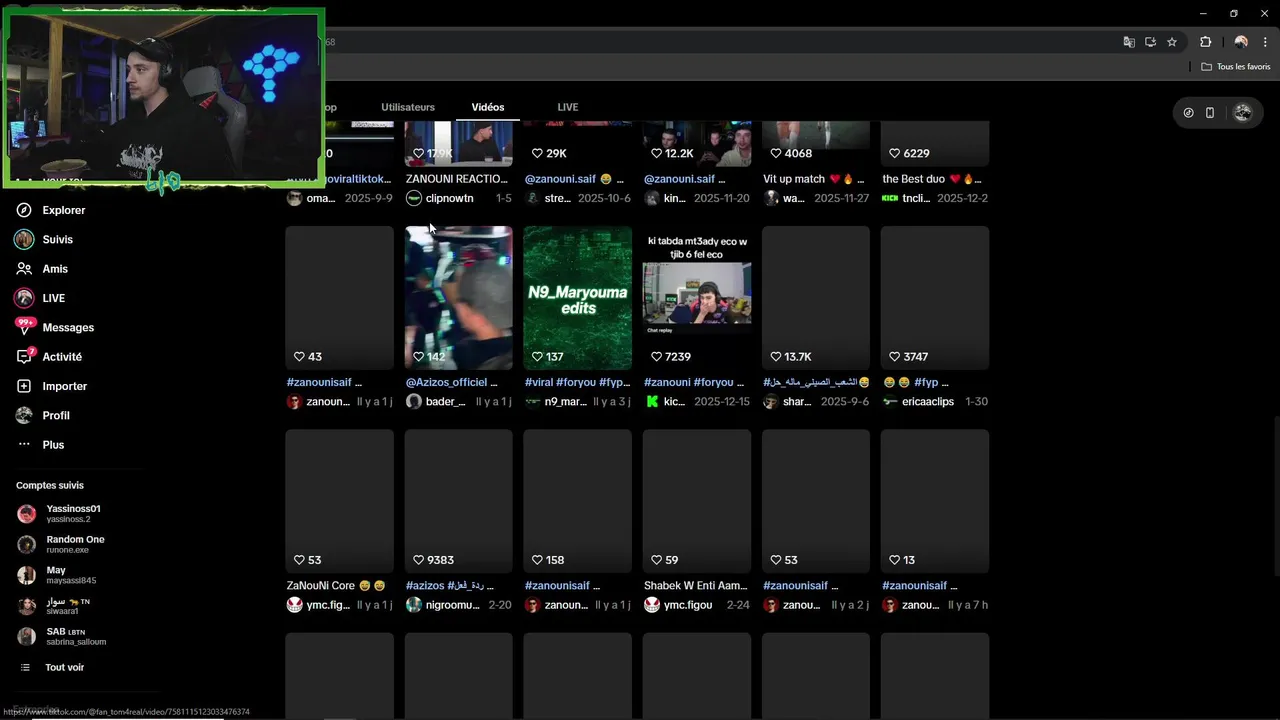Open the 'the Best duo' video caption

(932, 179)
